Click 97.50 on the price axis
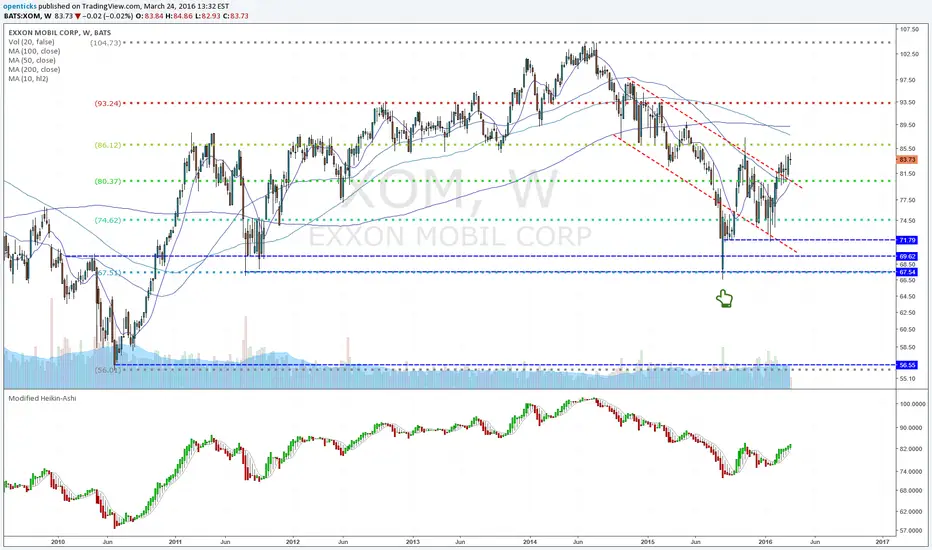 [908, 80]
